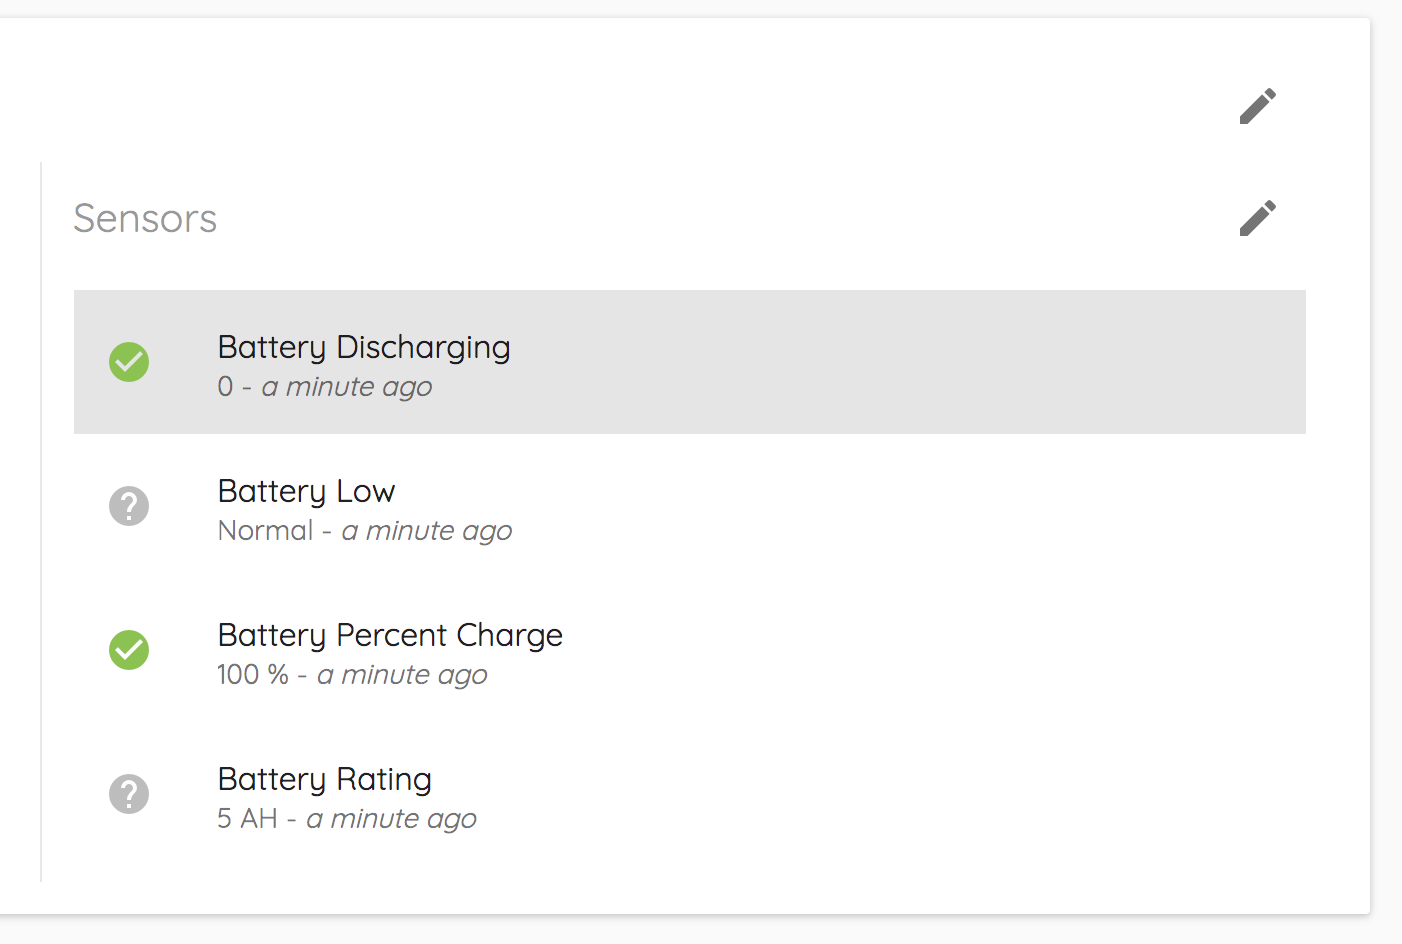The image size is (1402, 944).
Task: Click the Battery Low question mark icon
Action: [x=129, y=506]
